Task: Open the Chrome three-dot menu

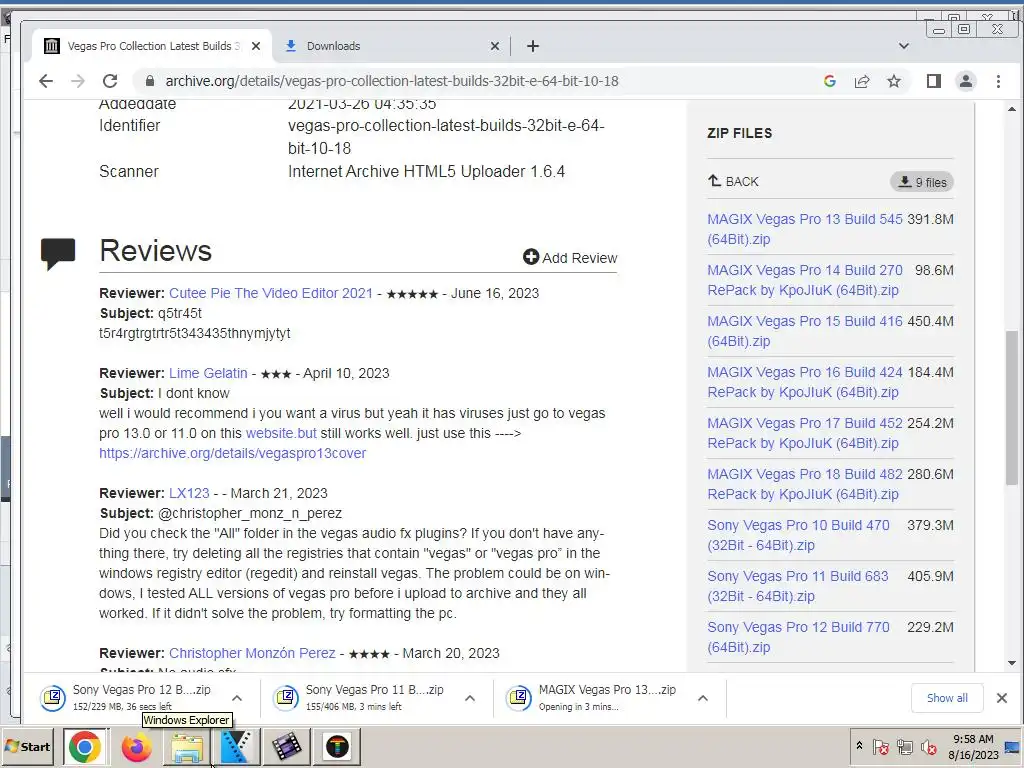Action: (x=998, y=81)
